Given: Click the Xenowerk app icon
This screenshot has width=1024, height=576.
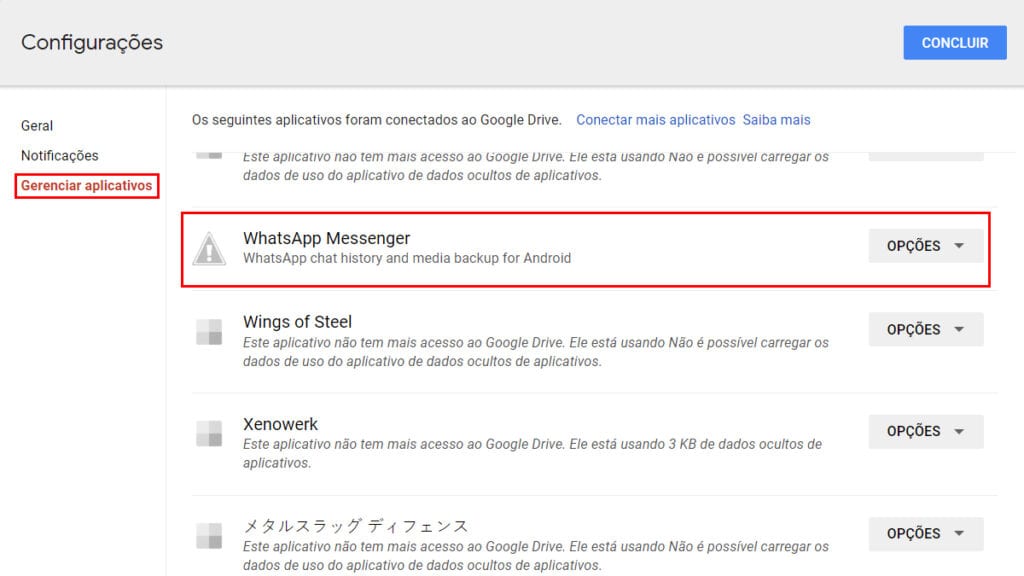Looking at the screenshot, I should 209,434.
